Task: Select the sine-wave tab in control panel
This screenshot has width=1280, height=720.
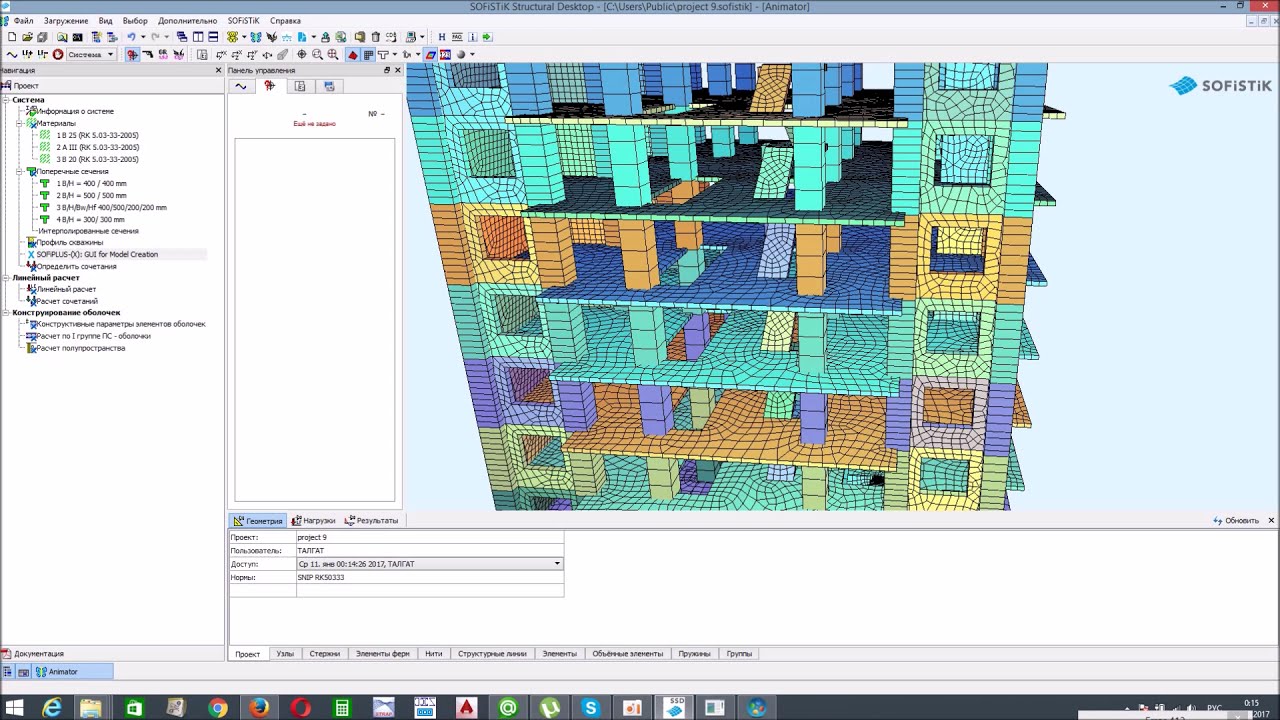Action: coord(241,86)
